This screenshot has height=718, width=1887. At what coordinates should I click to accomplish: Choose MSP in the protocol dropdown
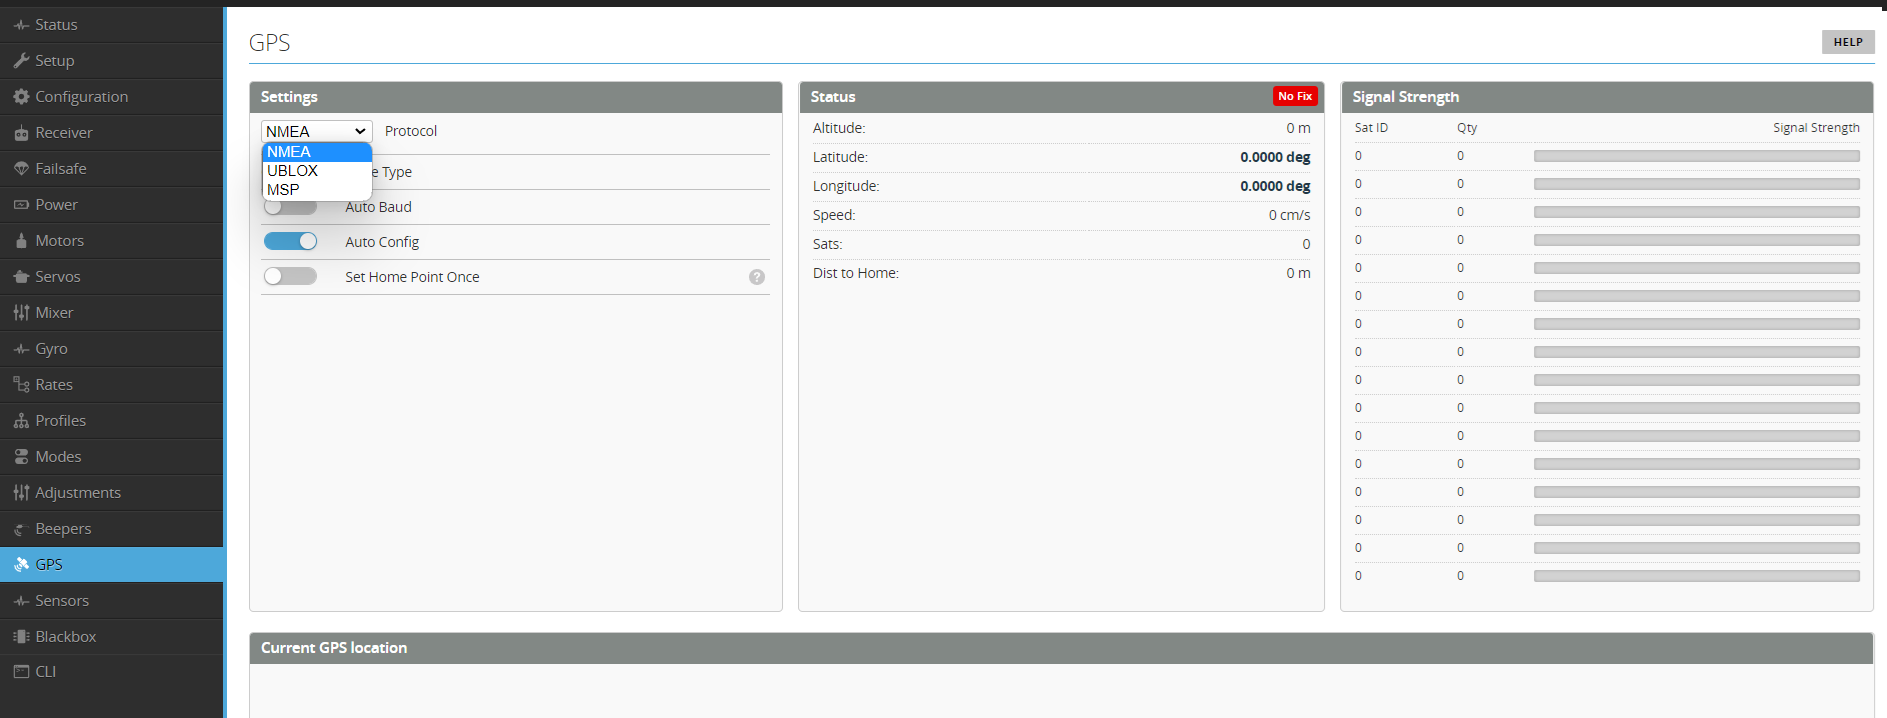pyautogui.click(x=283, y=190)
